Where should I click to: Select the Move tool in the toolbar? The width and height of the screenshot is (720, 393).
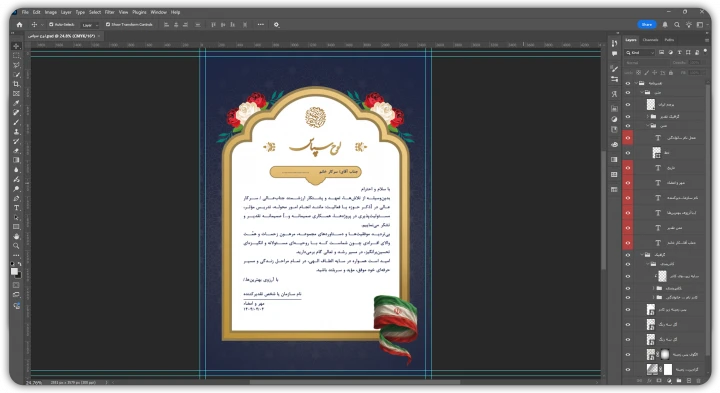[x=17, y=46]
